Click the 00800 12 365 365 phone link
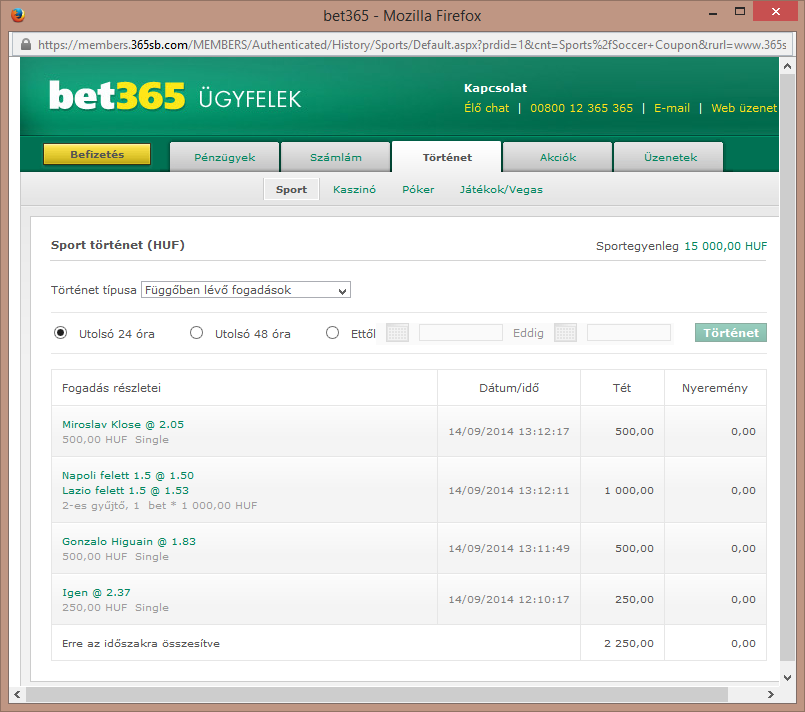805x712 pixels. click(581, 108)
